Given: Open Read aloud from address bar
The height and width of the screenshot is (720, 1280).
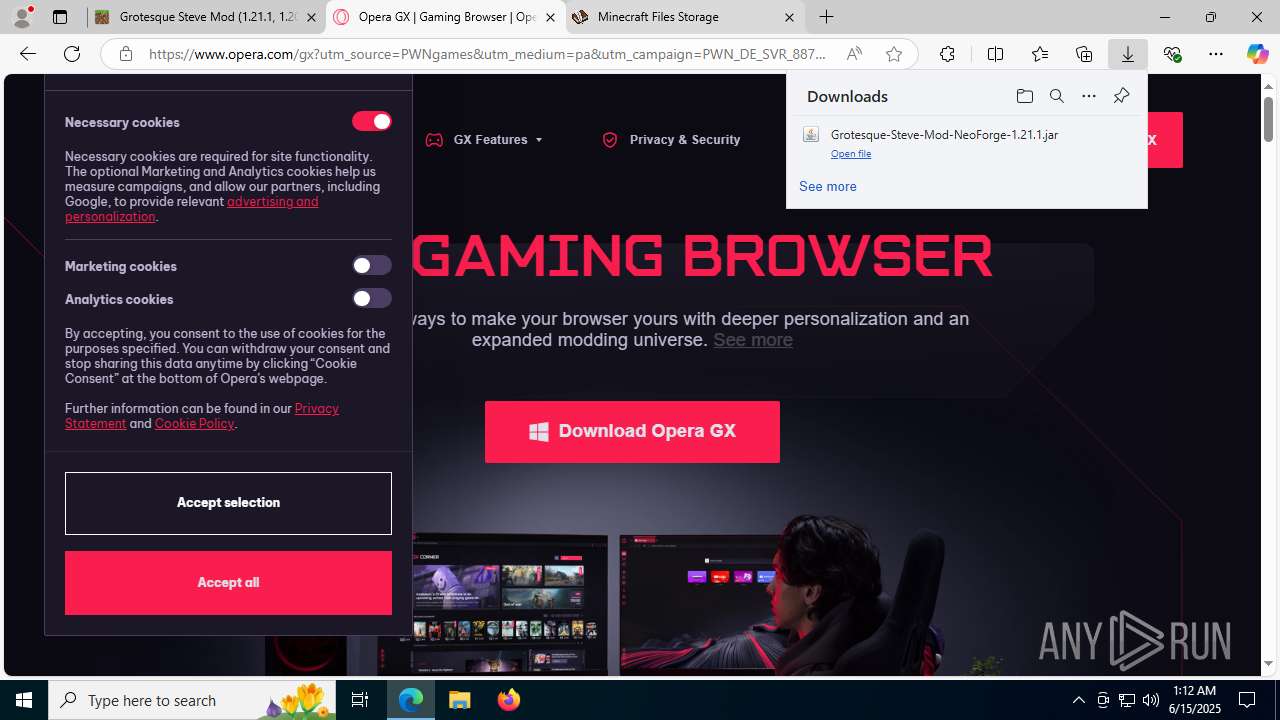Looking at the screenshot, I should pos(854,54).
